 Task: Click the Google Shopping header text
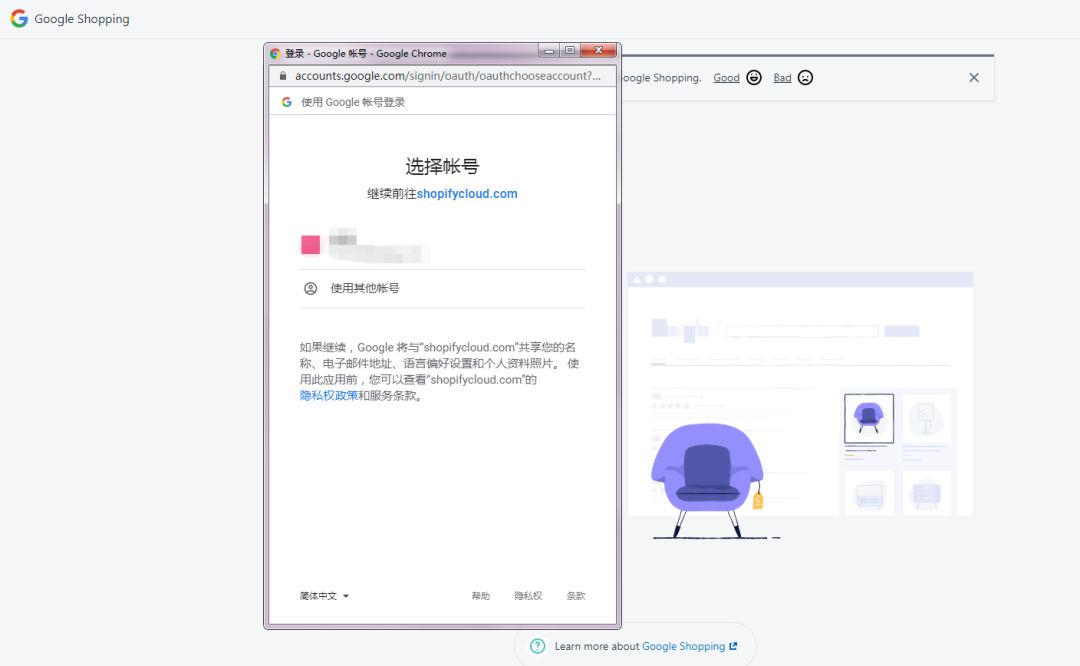coord(82,19)
